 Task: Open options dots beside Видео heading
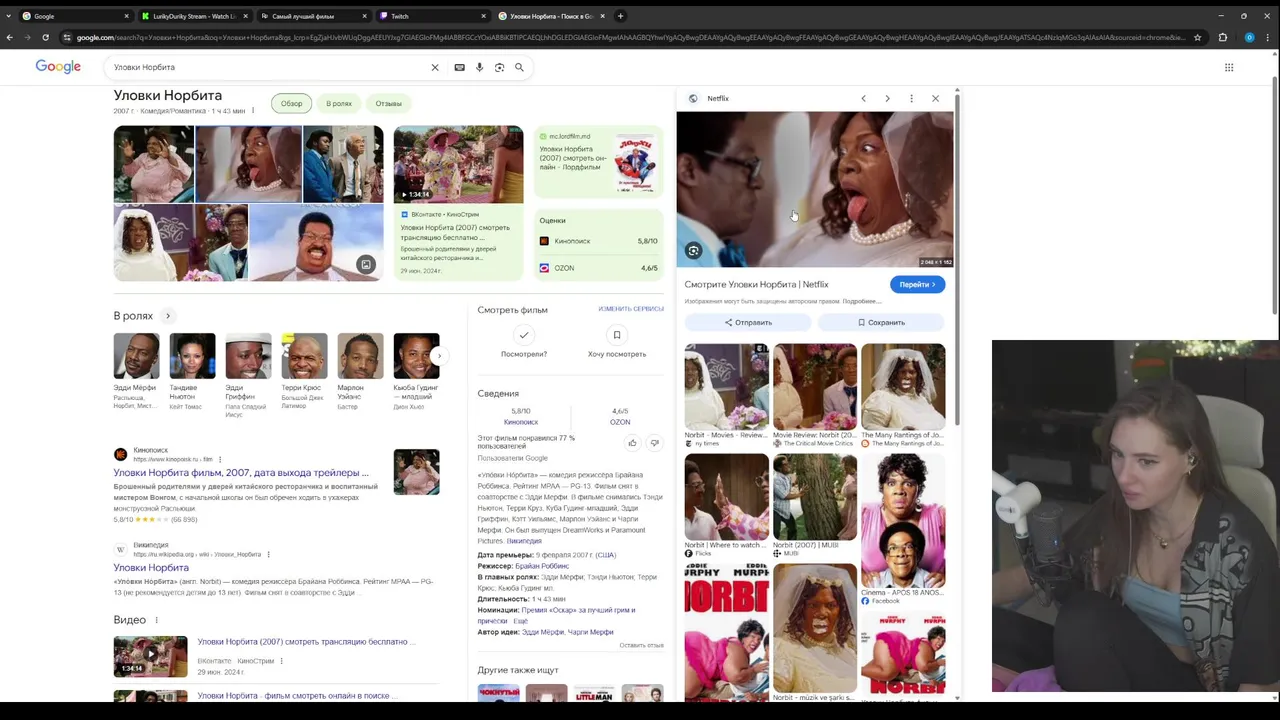156,620
